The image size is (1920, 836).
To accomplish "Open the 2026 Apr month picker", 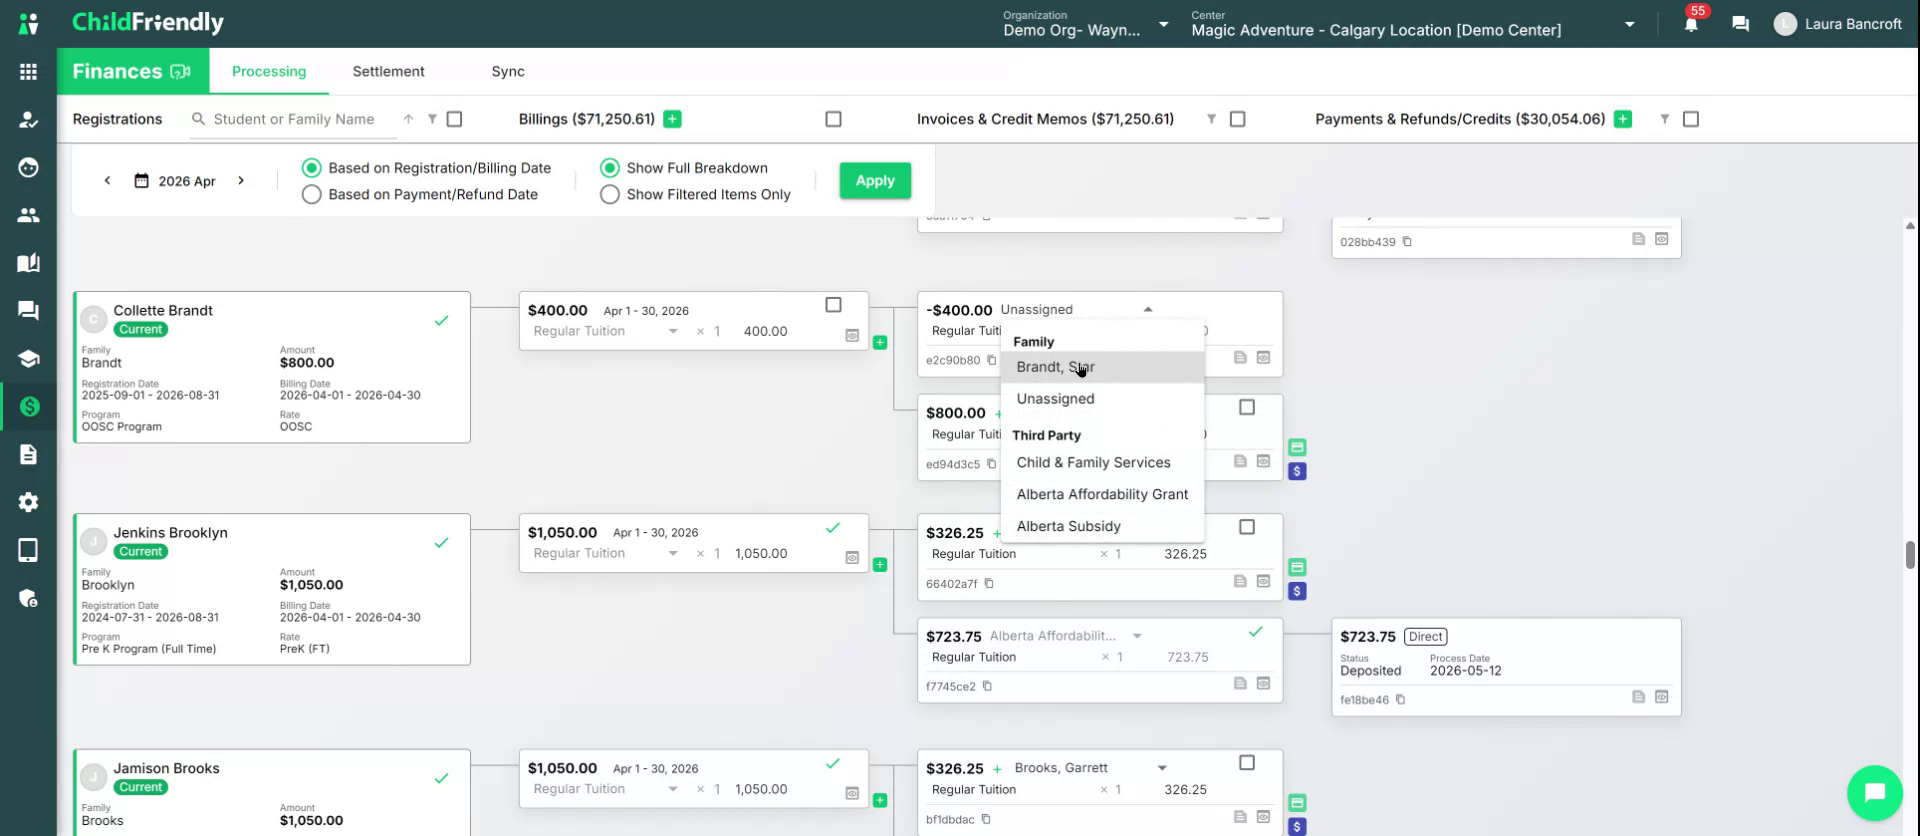I will coord(175,181).
